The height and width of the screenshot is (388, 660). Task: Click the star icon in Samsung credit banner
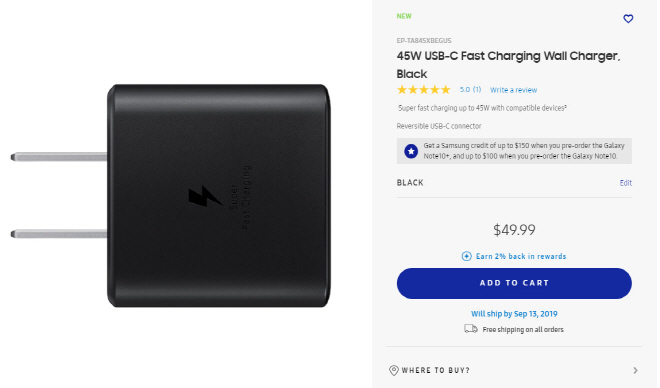411,151
